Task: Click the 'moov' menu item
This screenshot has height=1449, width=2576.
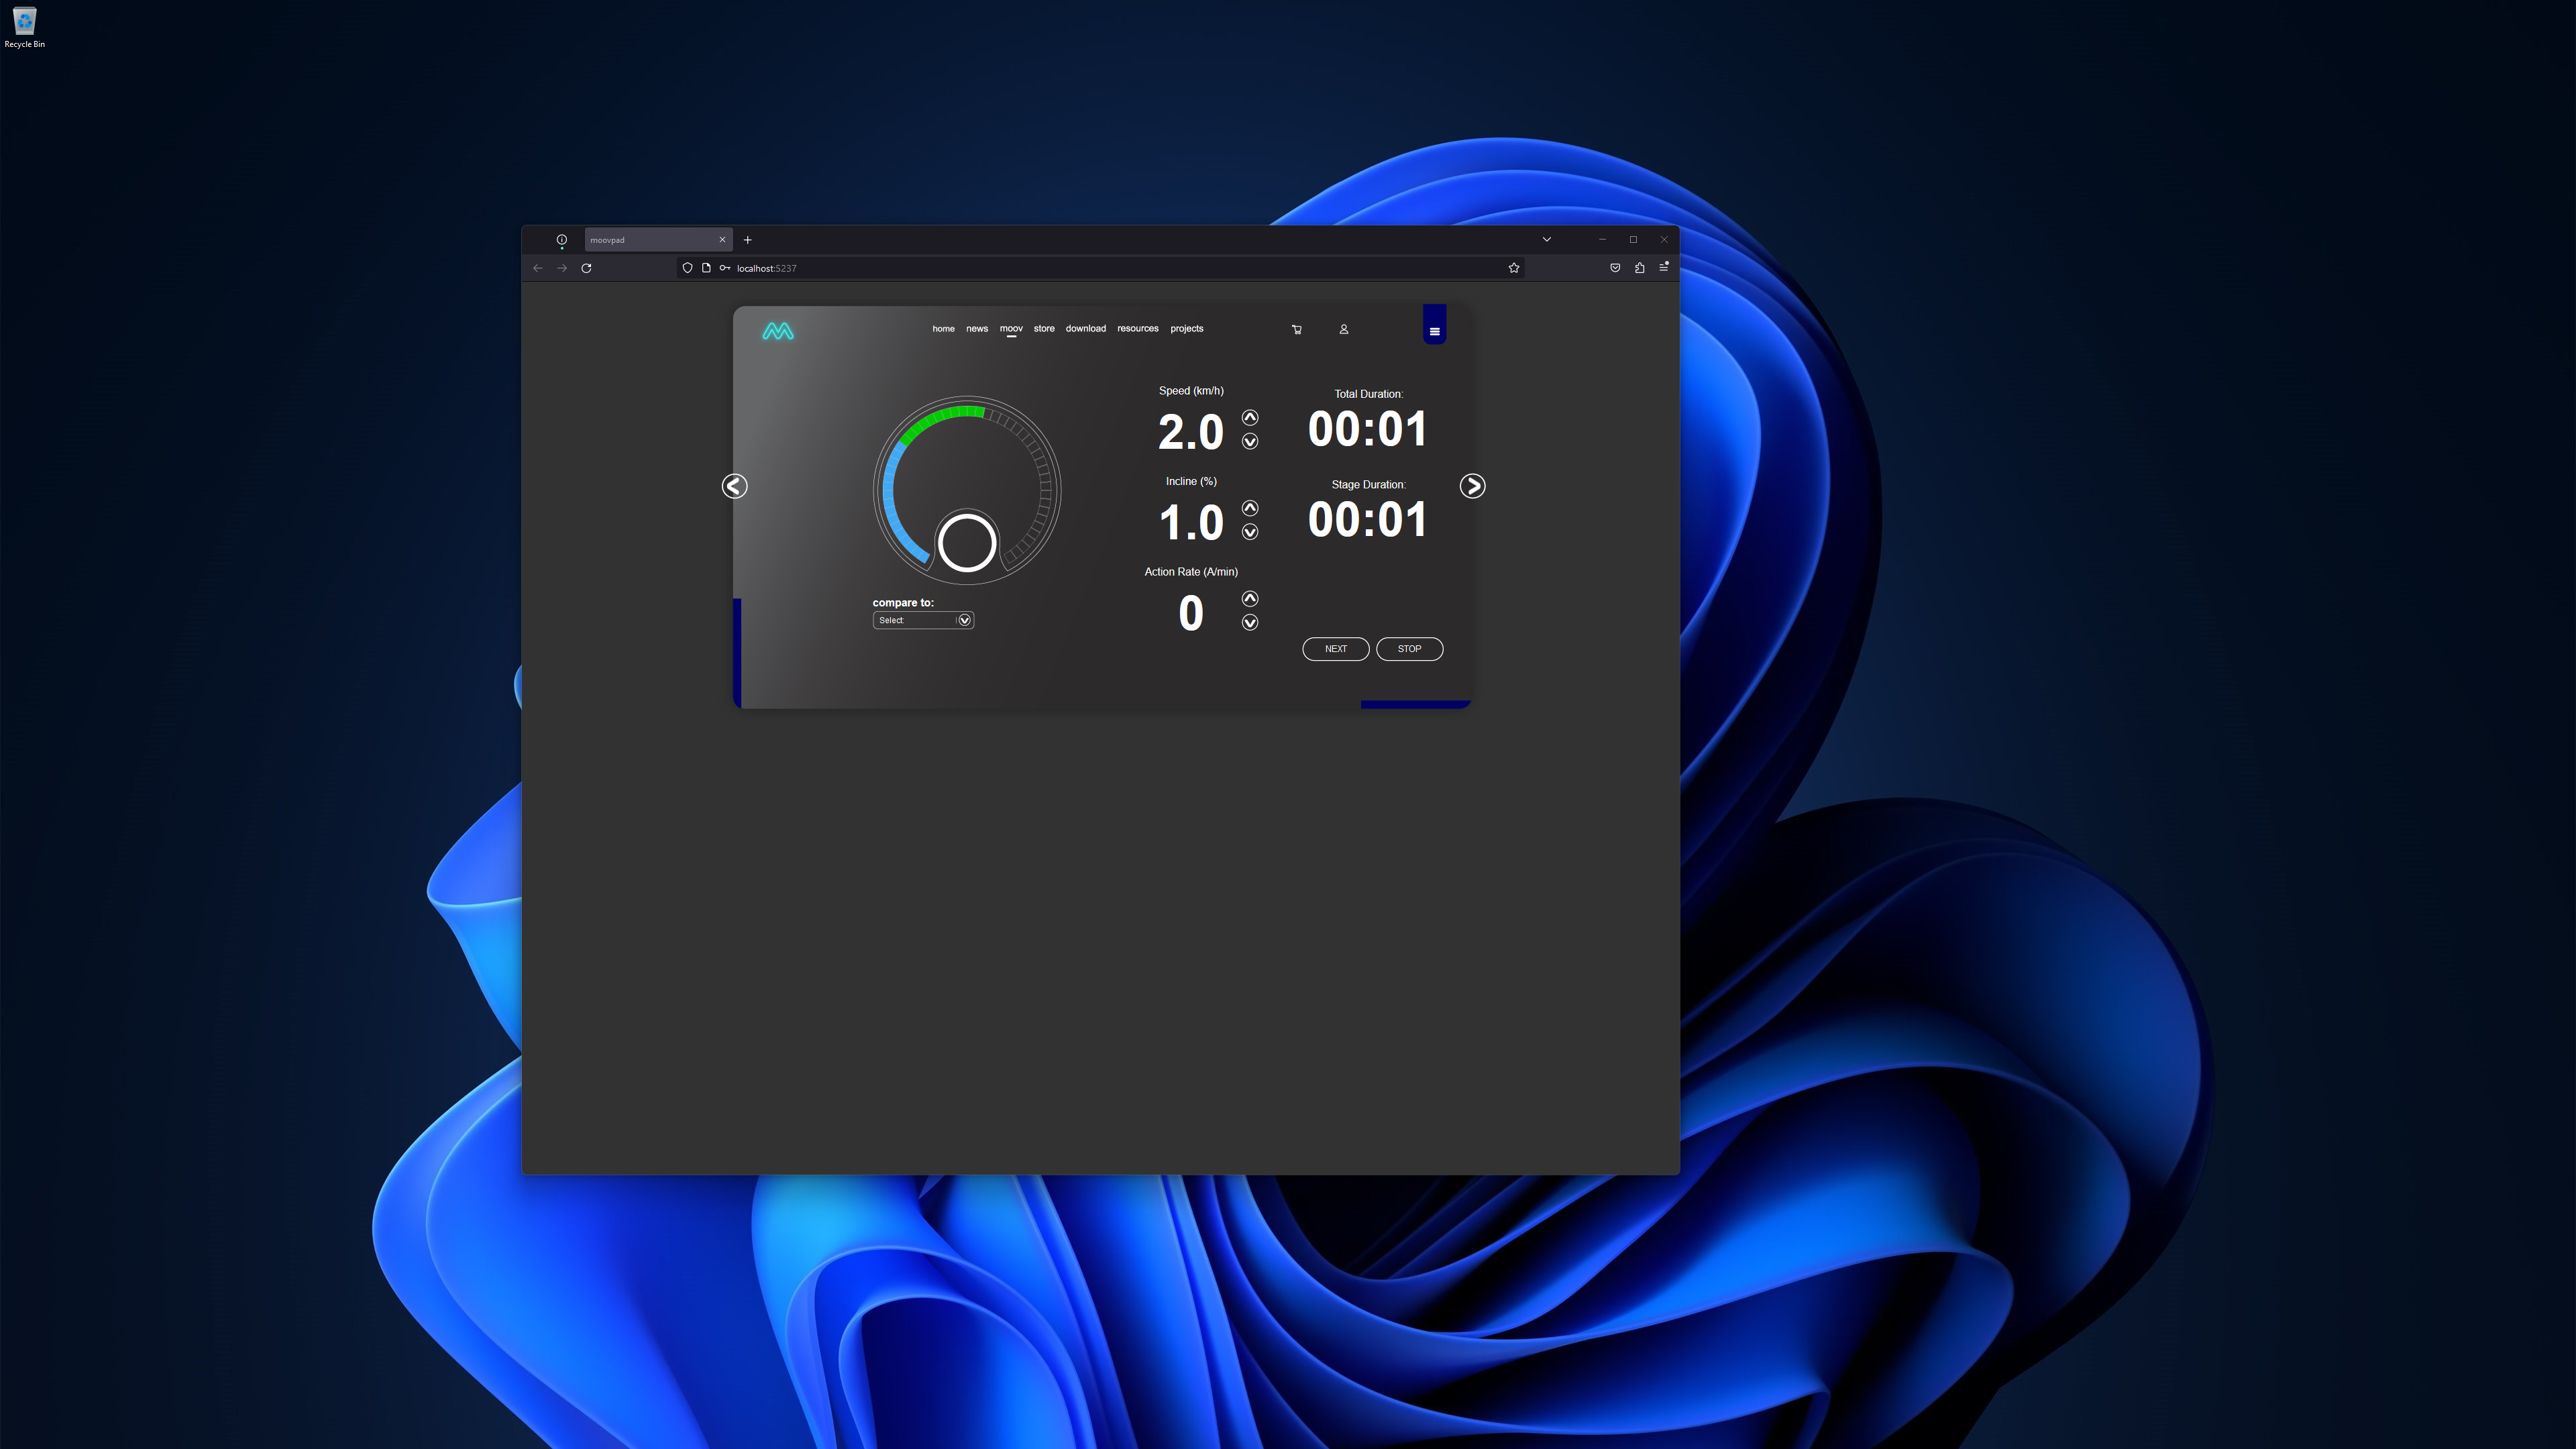Action: click(1012, 331)
